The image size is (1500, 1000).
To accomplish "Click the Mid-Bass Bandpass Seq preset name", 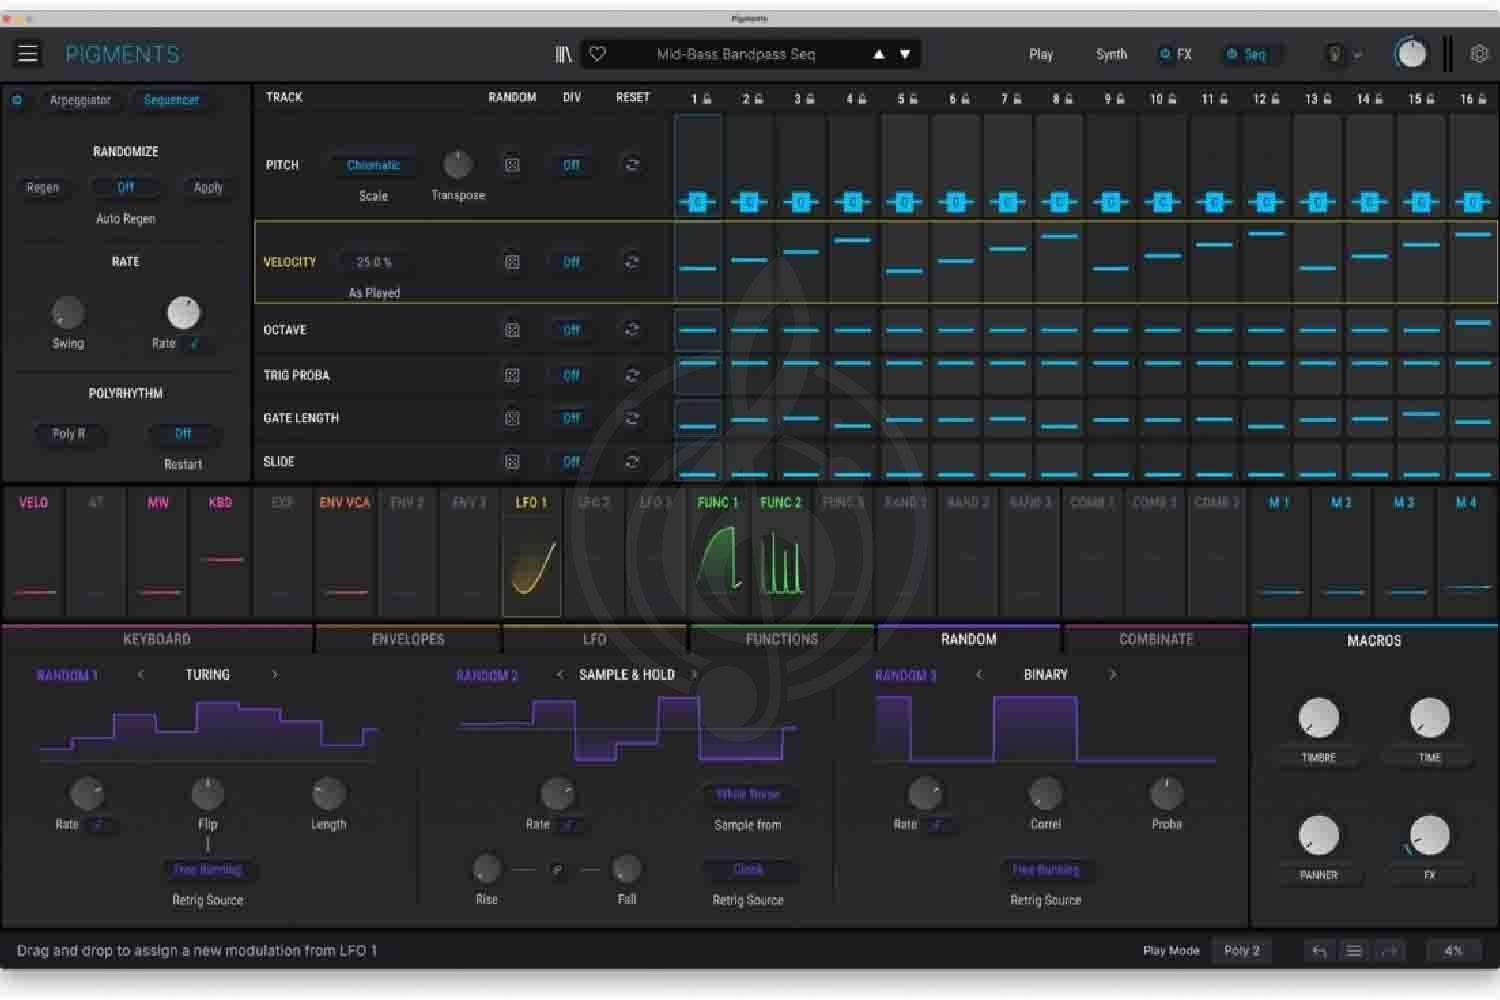I will [x=736, y=54].
